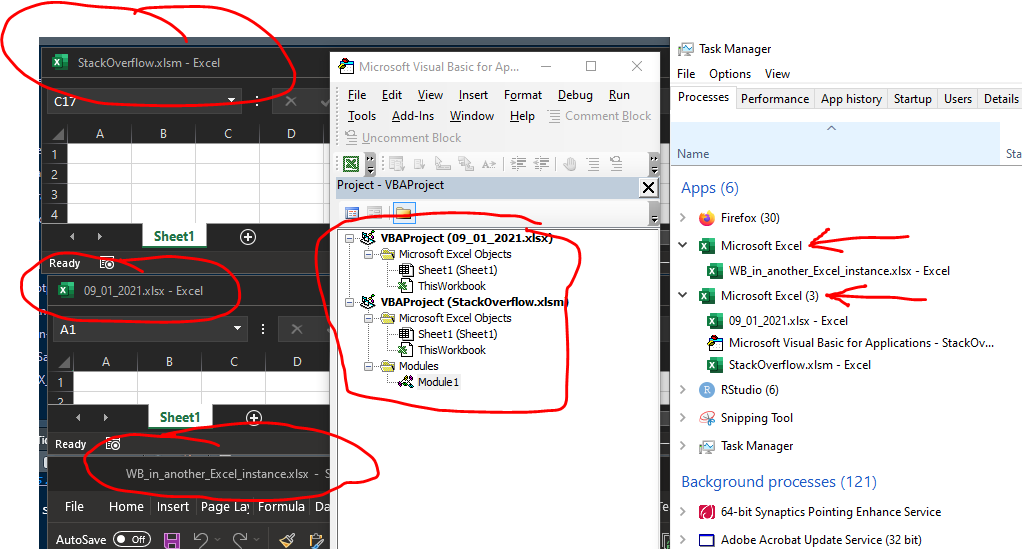
Task: Expand Firefox (30) process group
Action: [x=683, y=217]
